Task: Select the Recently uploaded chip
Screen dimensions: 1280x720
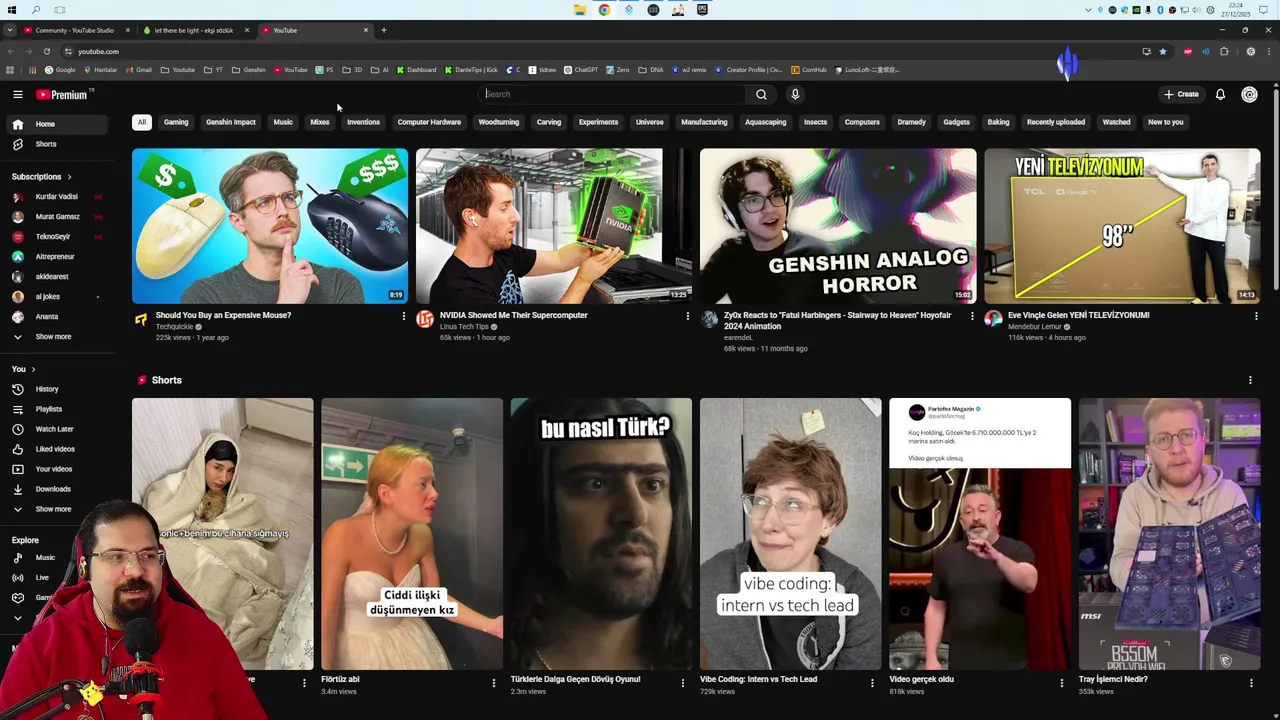Action: click(x=1056, y=122)
